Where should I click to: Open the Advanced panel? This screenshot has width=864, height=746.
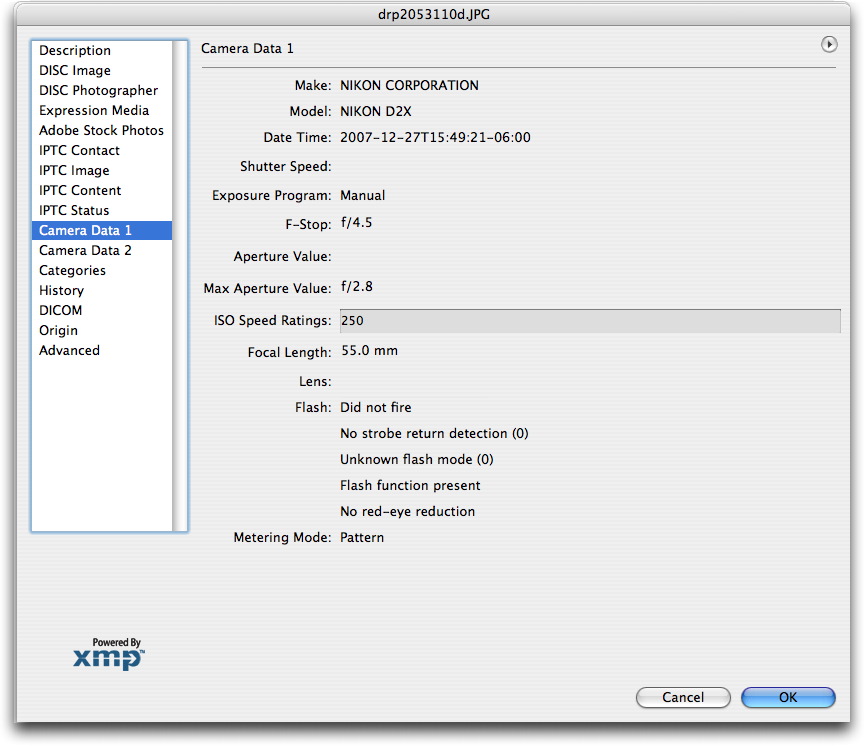69,351
